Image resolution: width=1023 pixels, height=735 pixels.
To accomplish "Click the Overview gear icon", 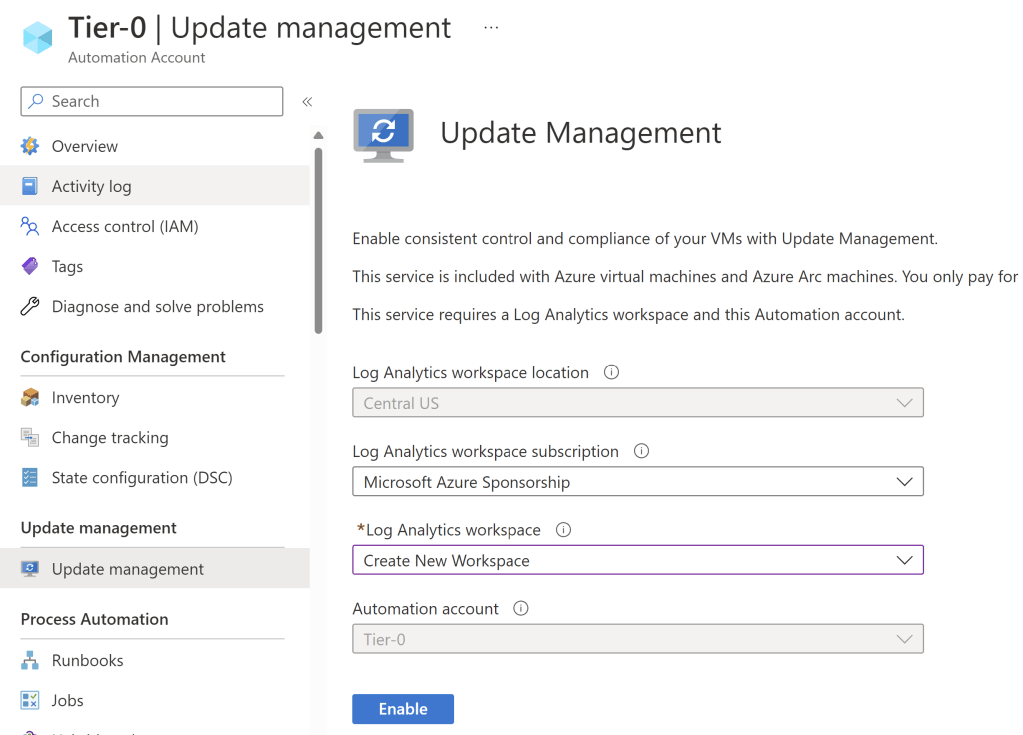I will (30, 146).
